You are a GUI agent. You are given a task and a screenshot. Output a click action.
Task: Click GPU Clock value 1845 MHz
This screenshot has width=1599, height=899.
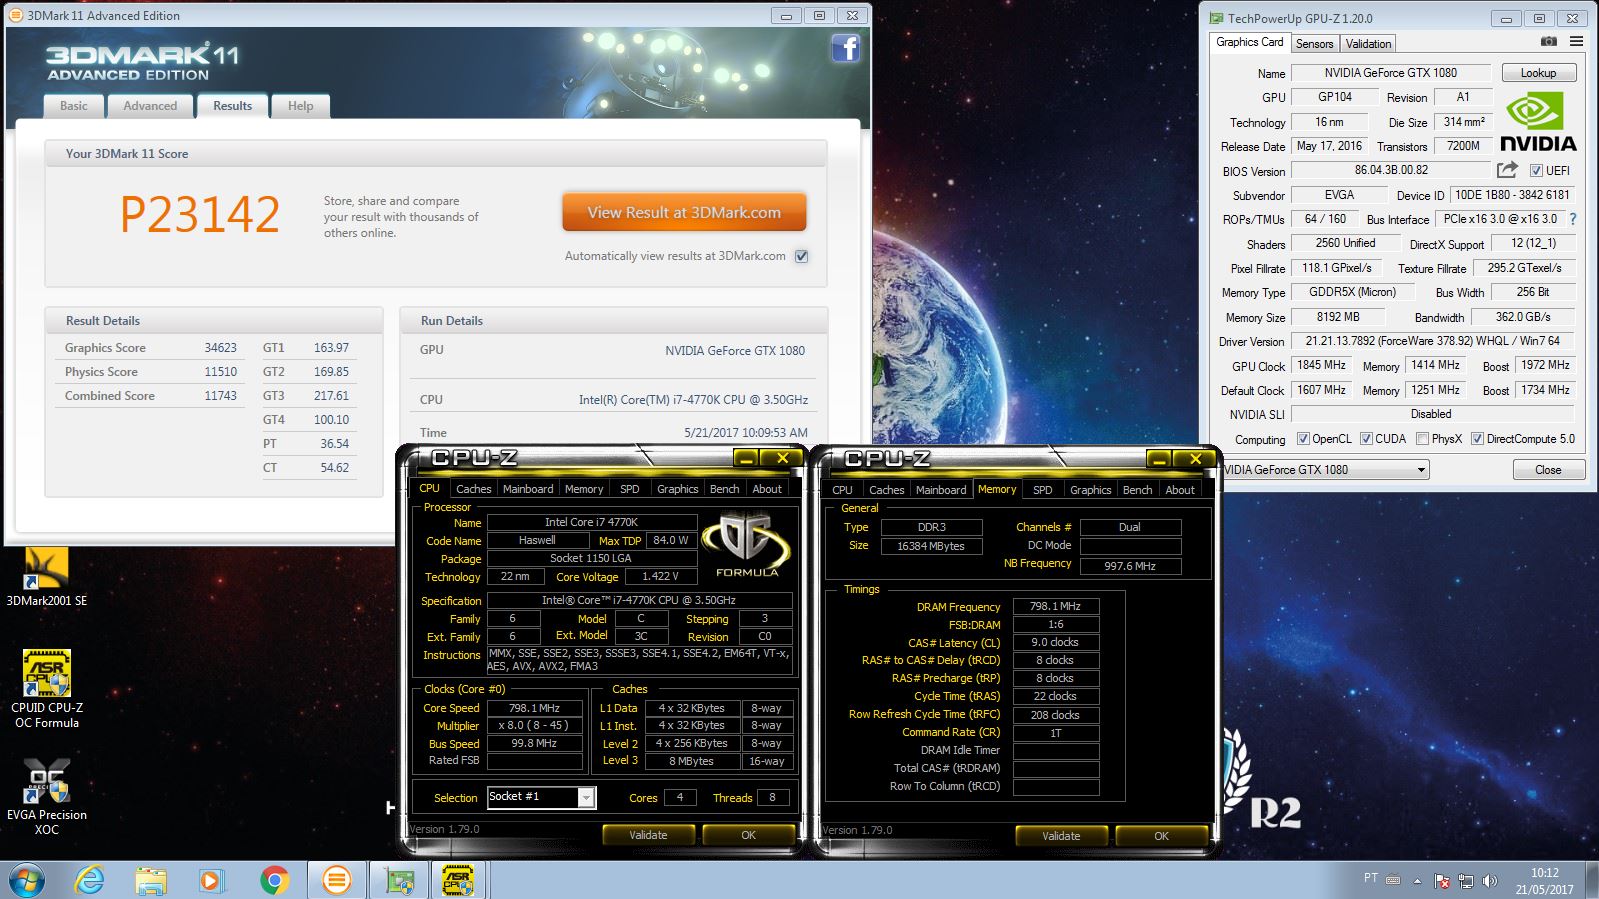coord(1322,366)
